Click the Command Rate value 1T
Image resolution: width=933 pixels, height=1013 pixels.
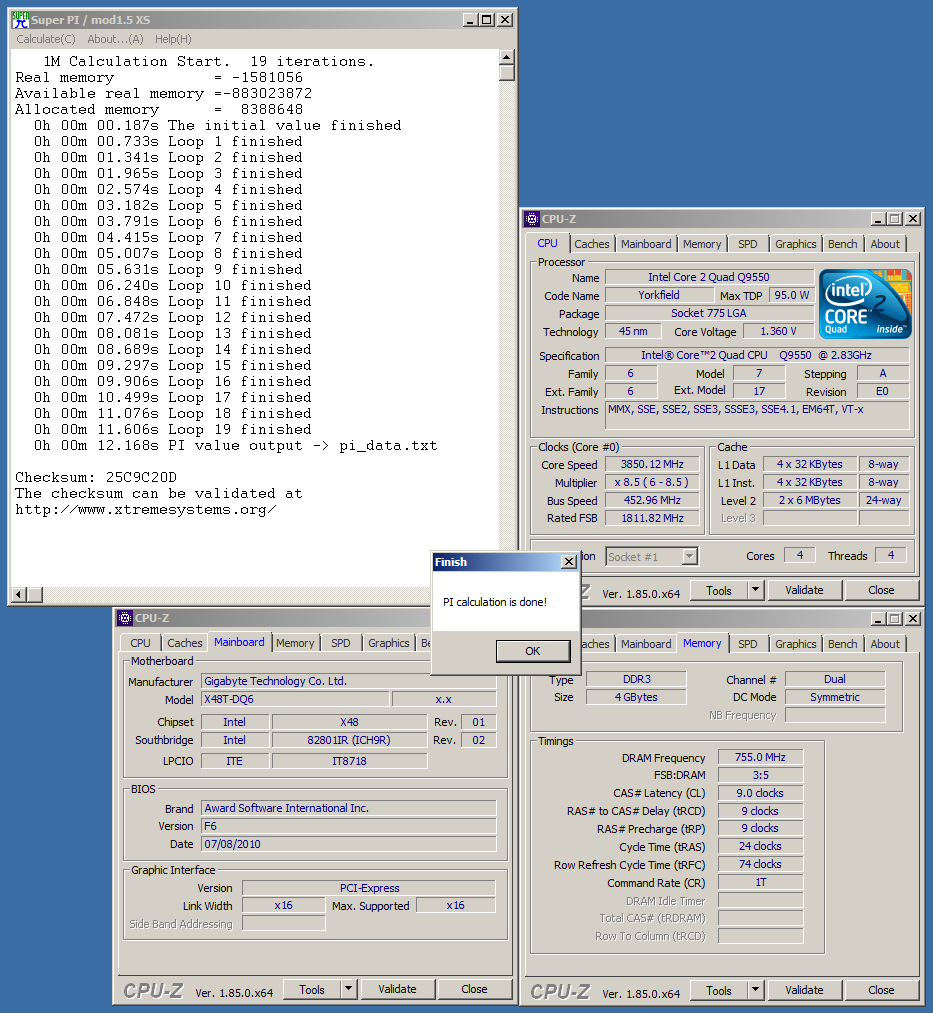tap(760, 882)
